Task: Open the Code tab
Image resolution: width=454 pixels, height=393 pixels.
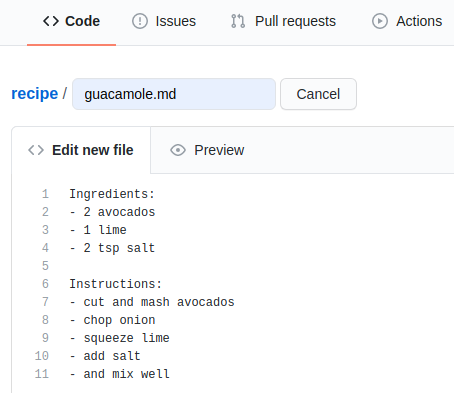Action: click(71, 21)
